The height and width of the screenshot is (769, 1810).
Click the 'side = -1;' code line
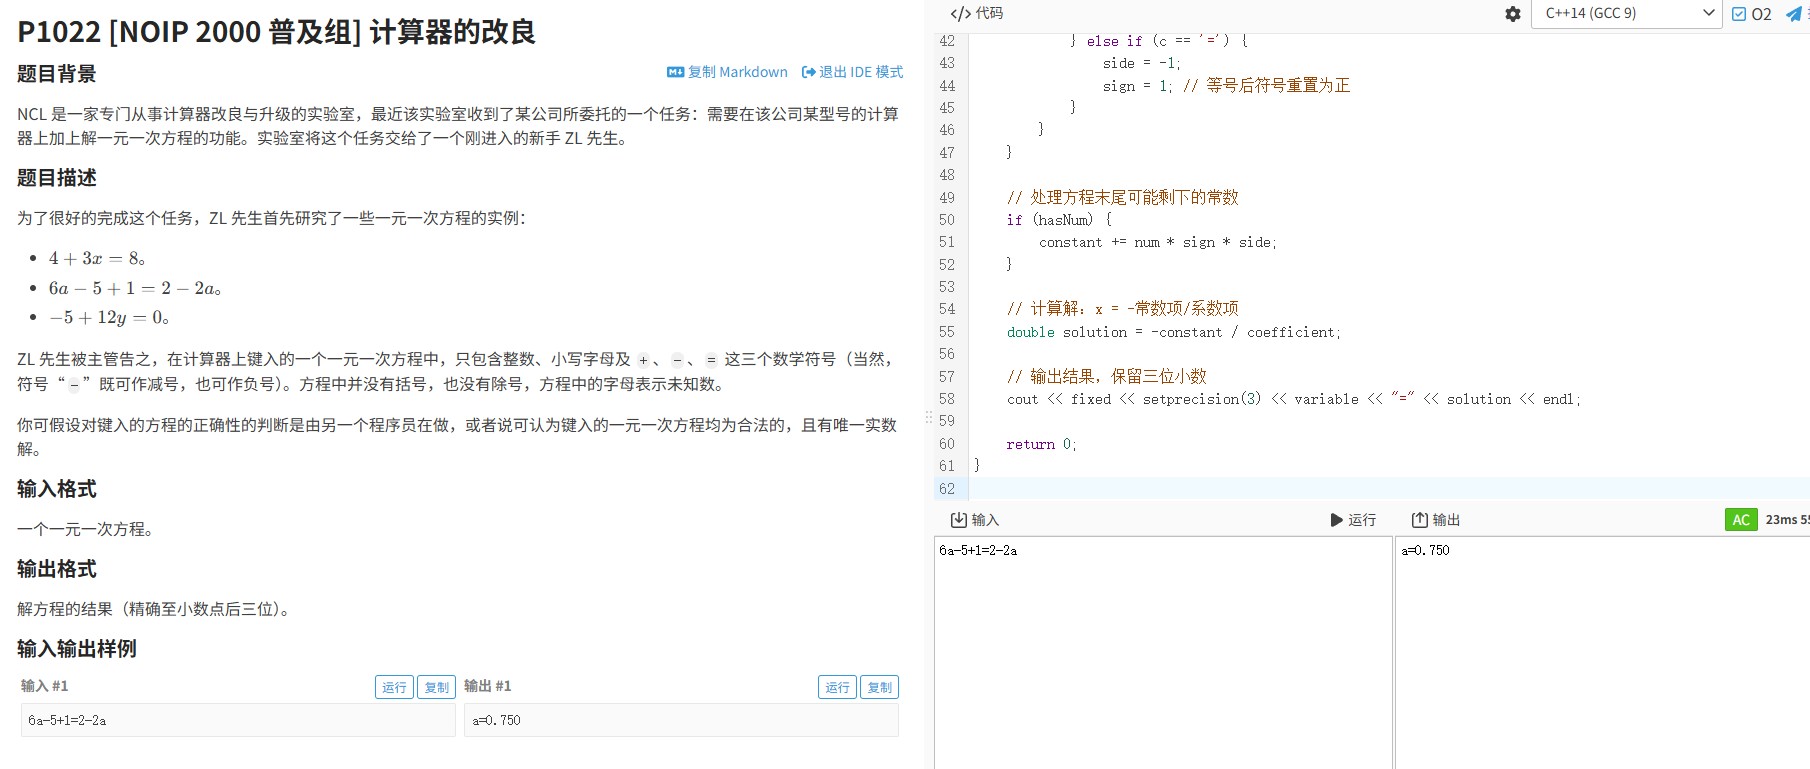pos(1141,63)
